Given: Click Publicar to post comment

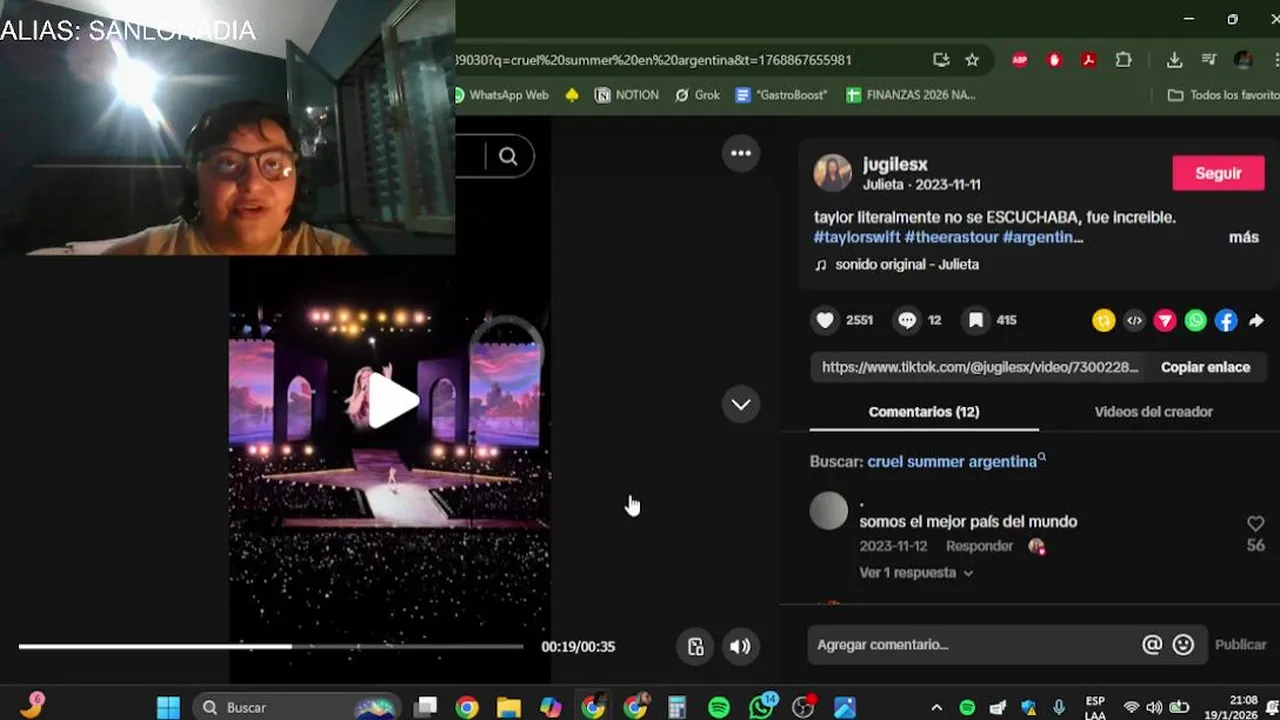Looking at the screenshot, I should [x=1240, y=645].
